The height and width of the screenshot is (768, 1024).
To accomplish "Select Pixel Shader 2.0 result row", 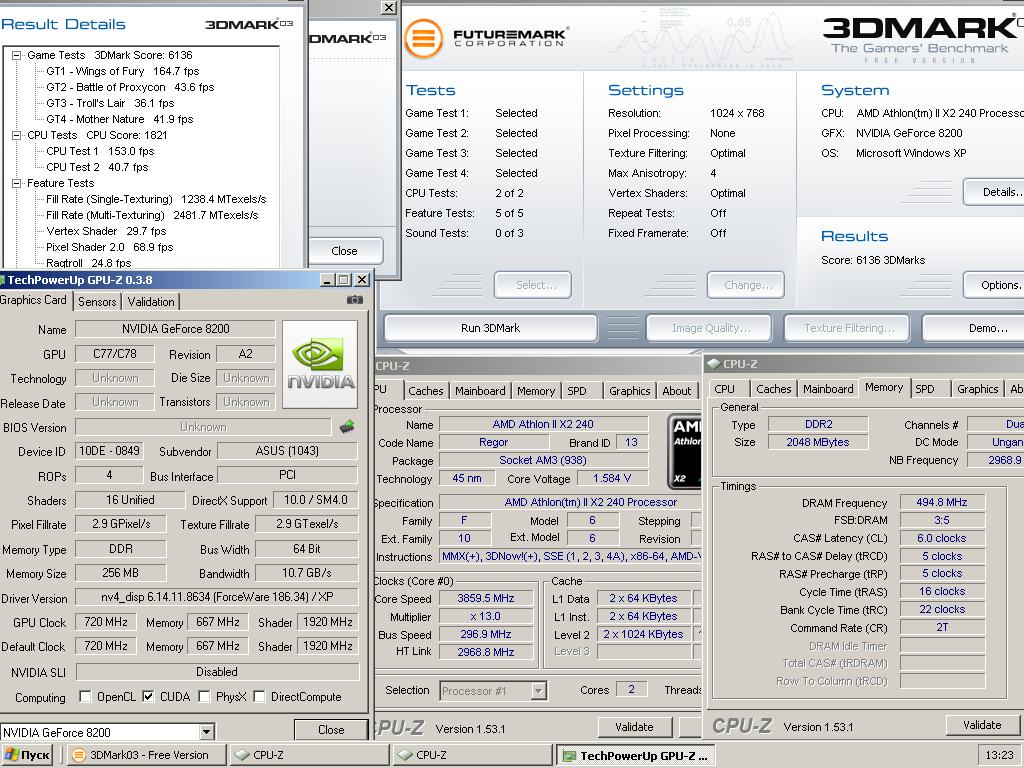I will click(x=110, y=247).
